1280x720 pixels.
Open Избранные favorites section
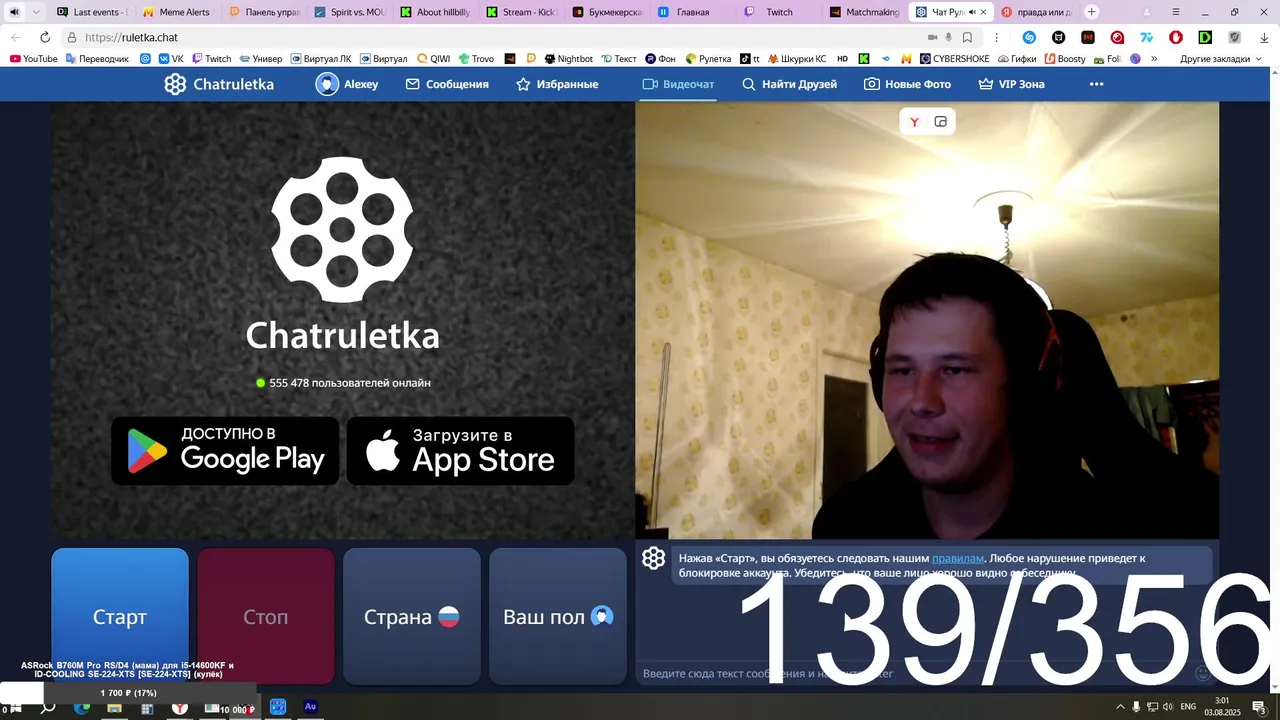[557, 84]
